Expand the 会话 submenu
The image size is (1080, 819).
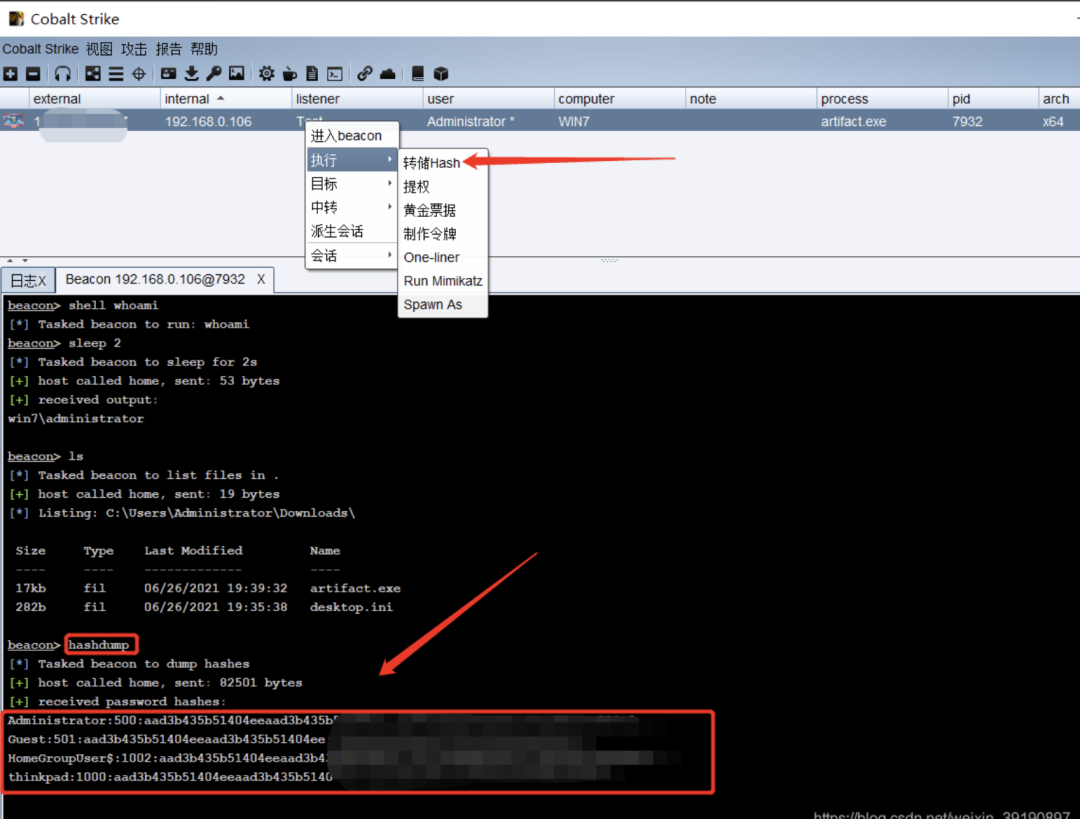click(x=352, y=256)
